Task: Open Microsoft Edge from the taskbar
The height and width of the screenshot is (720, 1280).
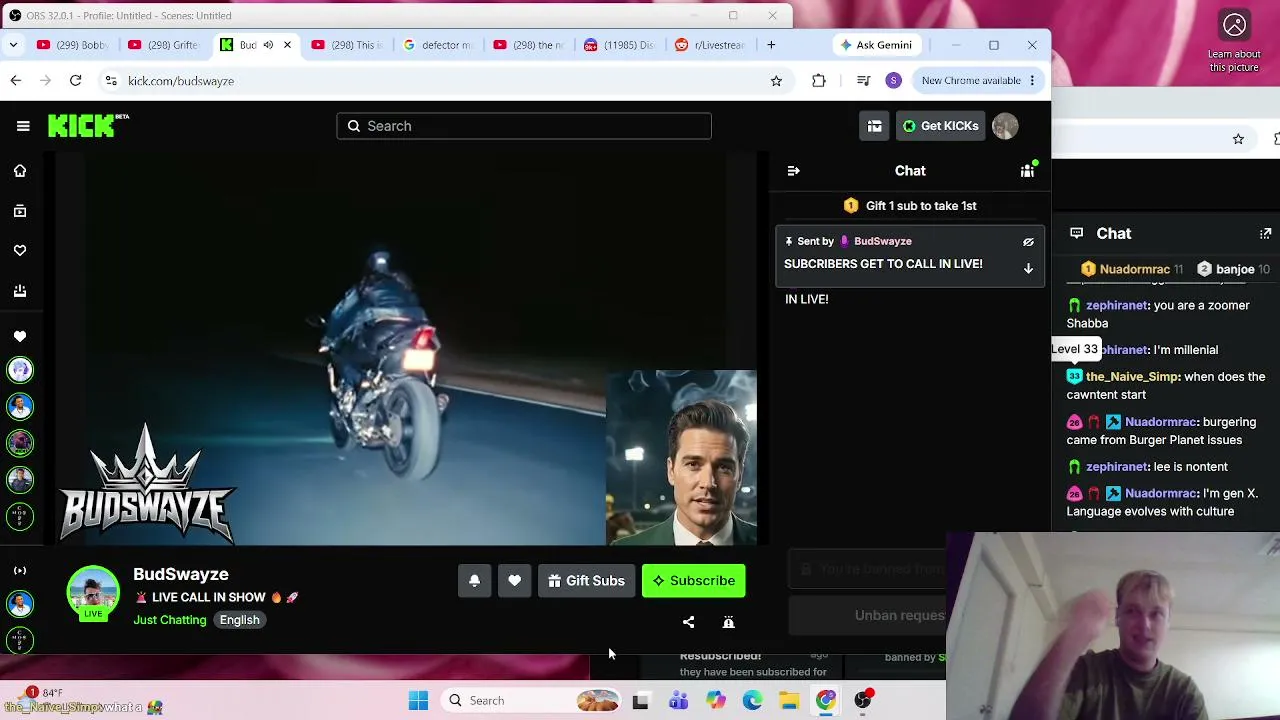Action: (752, 701)
